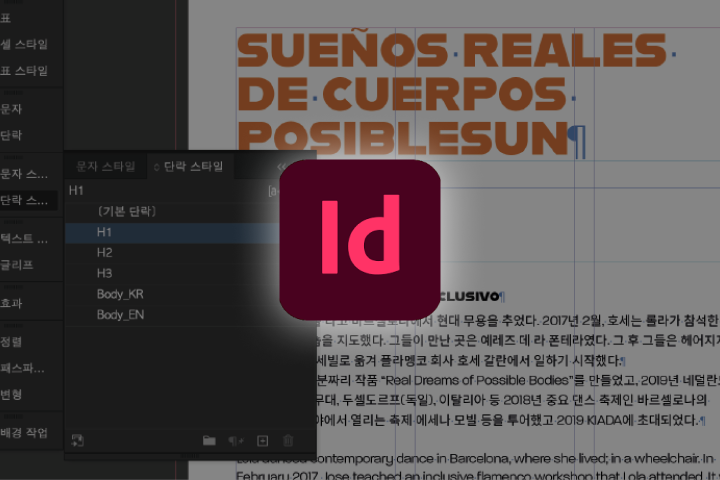720x480 pixels.
Task: Create a new style group with folder icon
Action: click(x=209, y=441)
